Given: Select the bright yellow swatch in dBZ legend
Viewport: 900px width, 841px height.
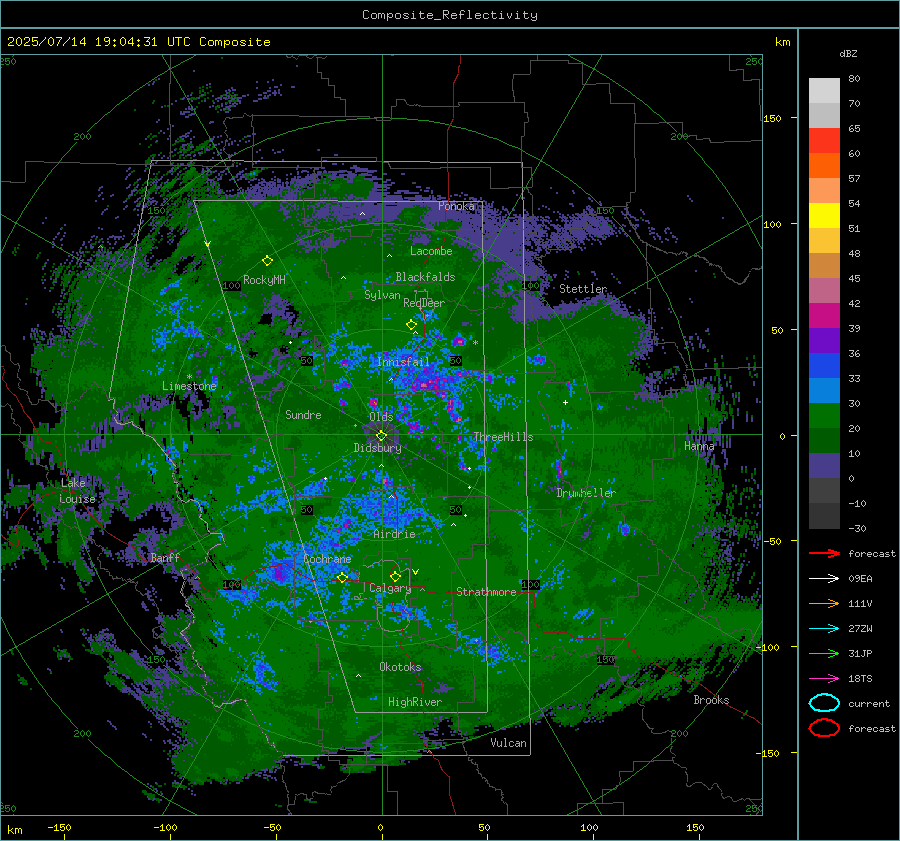Looking at the screenshot, I should tap(824, 215).
